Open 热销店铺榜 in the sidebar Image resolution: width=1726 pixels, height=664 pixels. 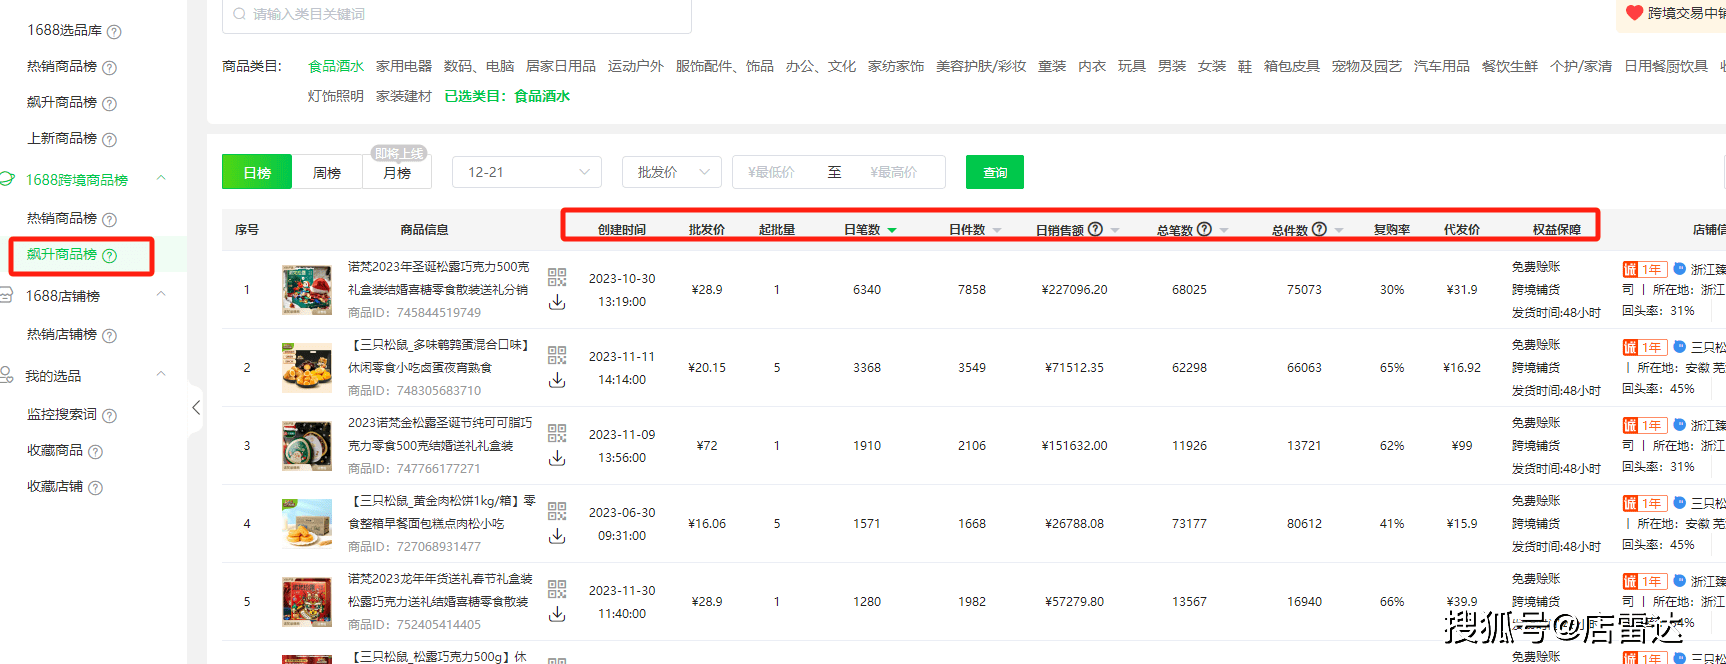point(62,335)
